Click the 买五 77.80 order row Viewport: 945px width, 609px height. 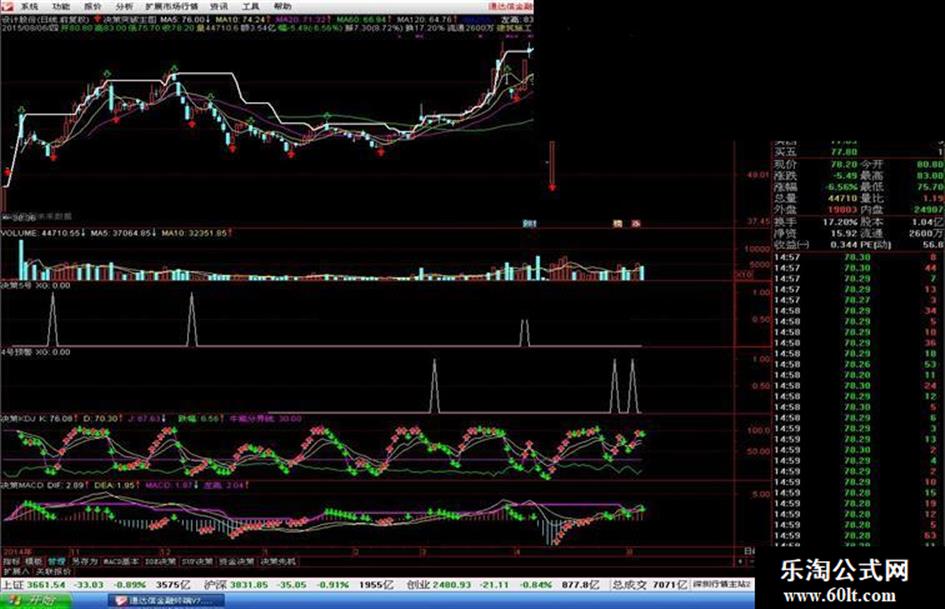[x=858, y=153]
